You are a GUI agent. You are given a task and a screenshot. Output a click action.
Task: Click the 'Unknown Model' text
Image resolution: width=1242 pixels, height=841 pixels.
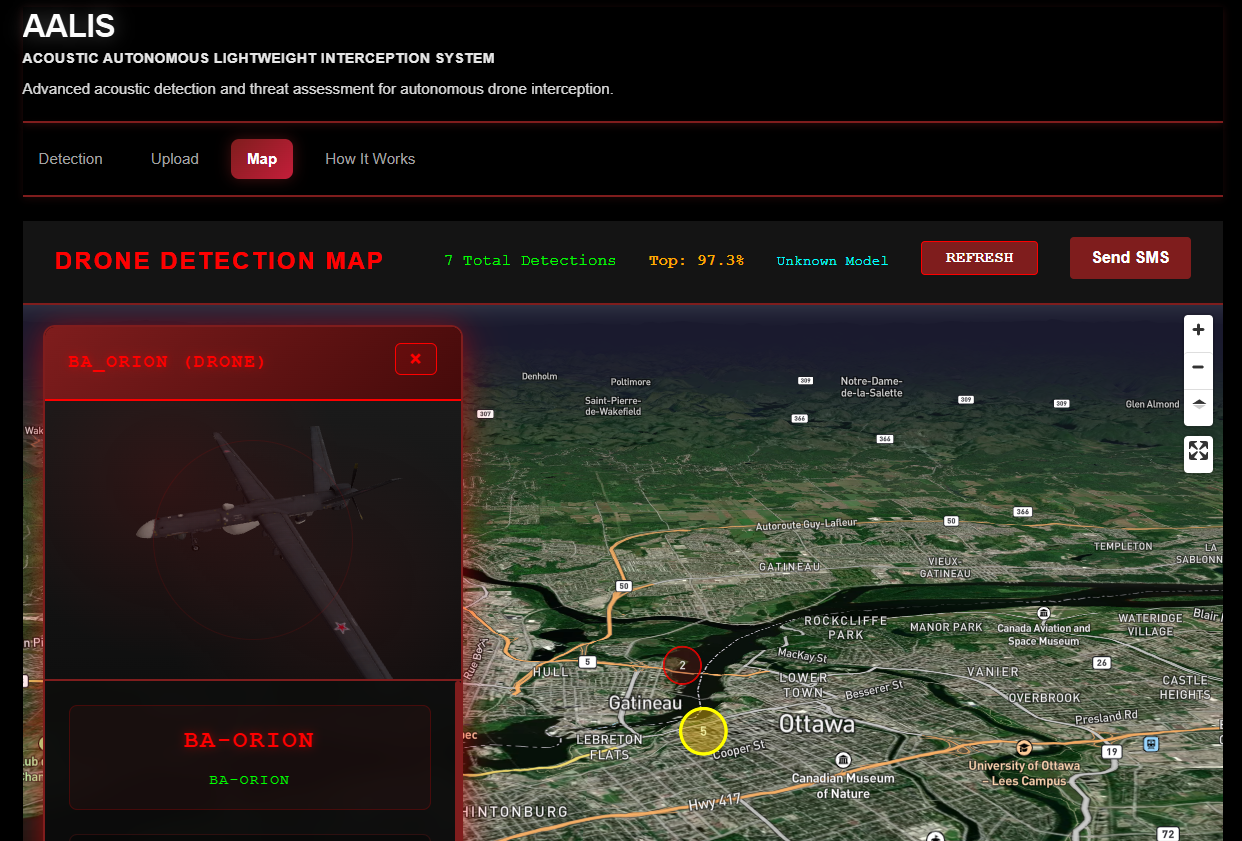[832, 261]
